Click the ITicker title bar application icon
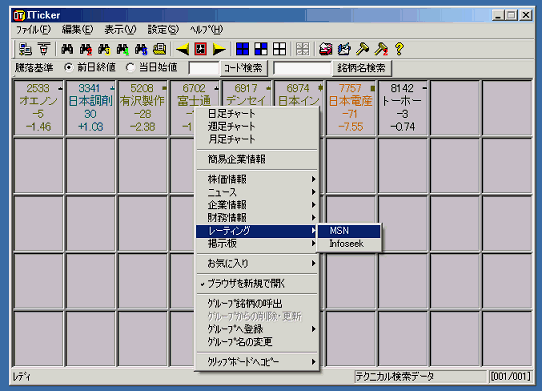The height and width of the screenshot is (391, 542). [19, 15]
